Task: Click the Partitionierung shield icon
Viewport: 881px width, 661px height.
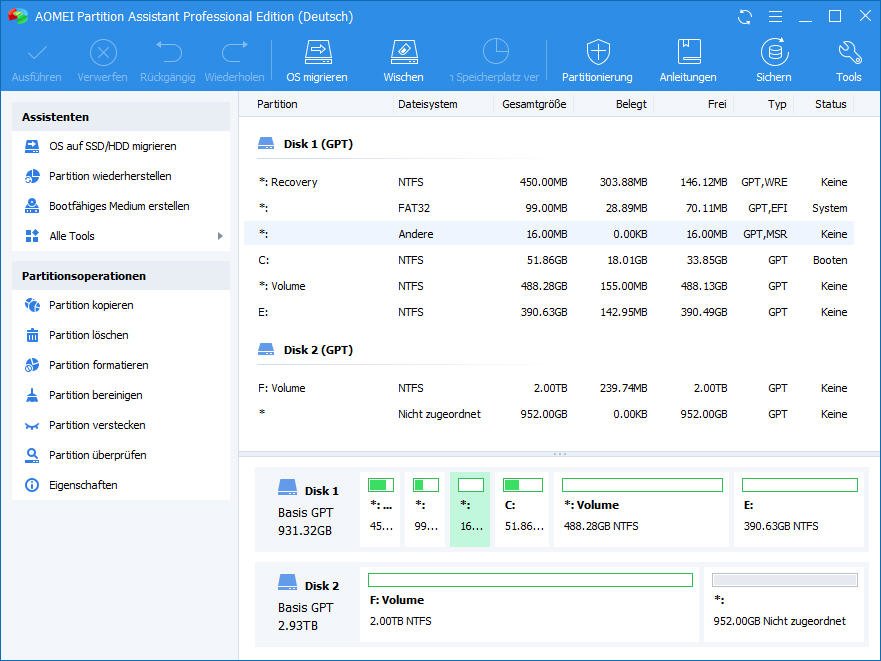Action: [597, 52]
